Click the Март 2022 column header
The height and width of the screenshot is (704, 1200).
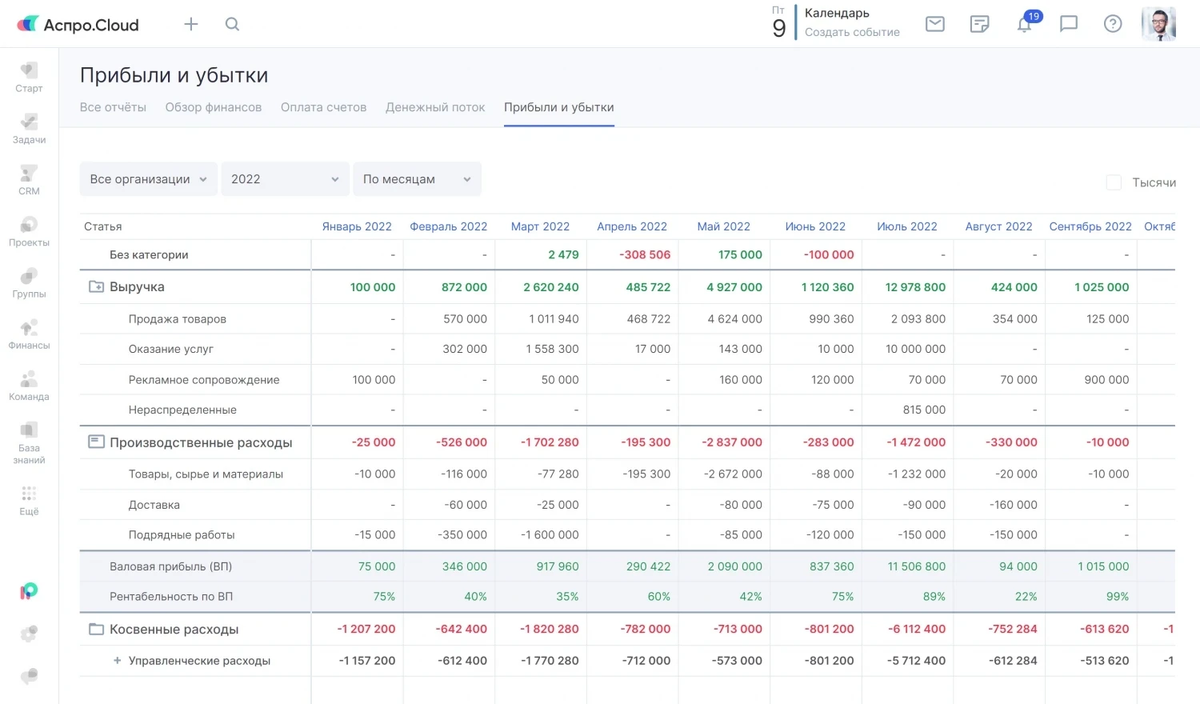coord(540,227)
